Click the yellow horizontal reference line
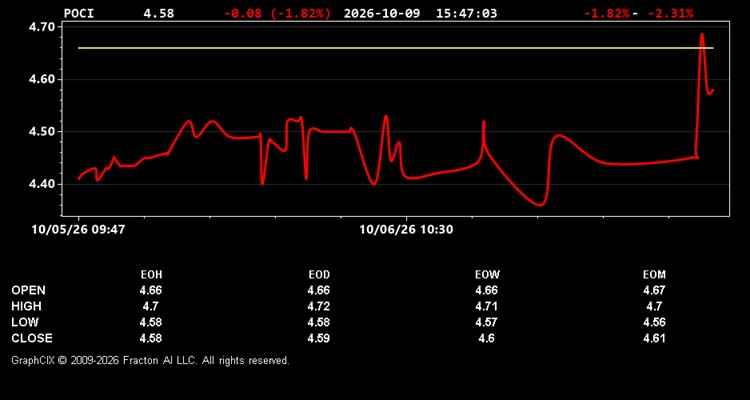This screenshot has width=750, height=400. pyautogui.click(x=396, y=48)
